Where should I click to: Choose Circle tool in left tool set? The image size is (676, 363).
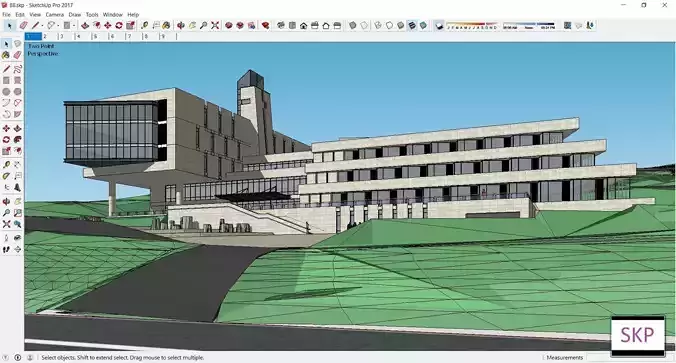click(6, 91)
